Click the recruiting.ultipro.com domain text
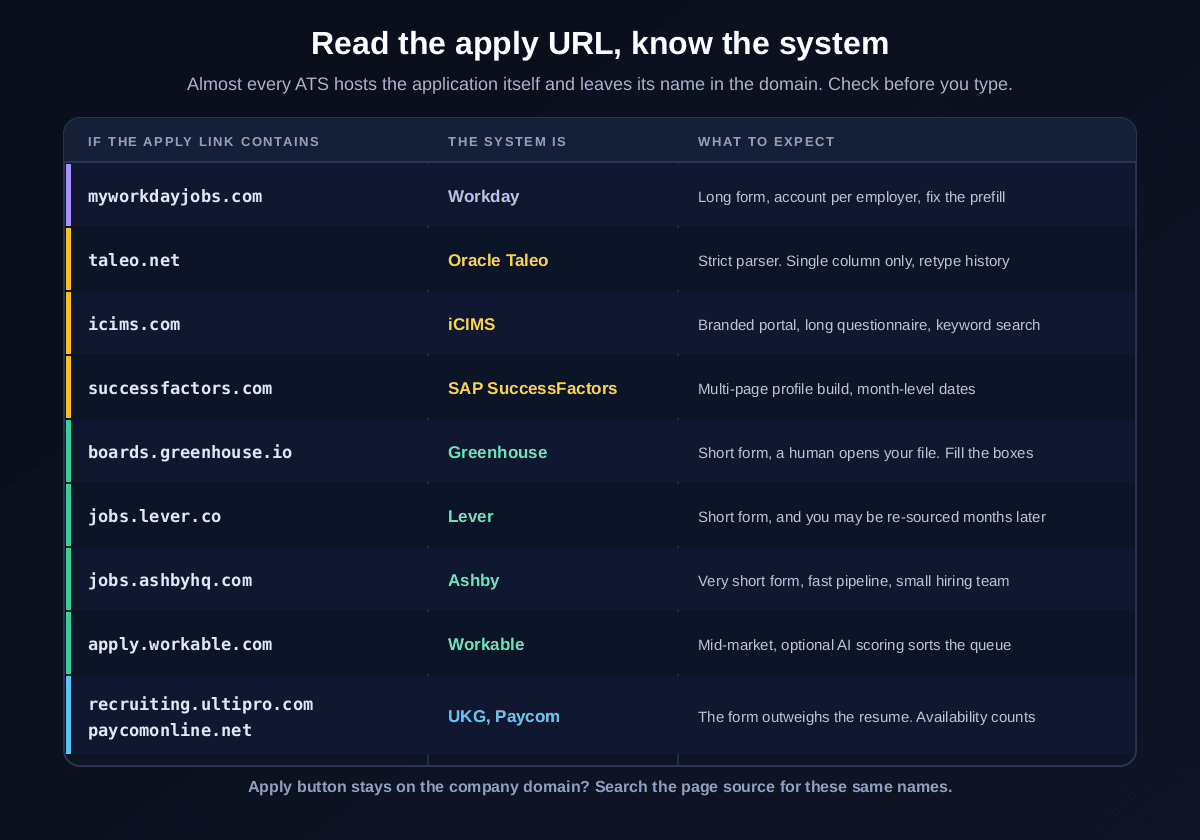Screen dimensions: 1200x840 (x=200, y=704)
